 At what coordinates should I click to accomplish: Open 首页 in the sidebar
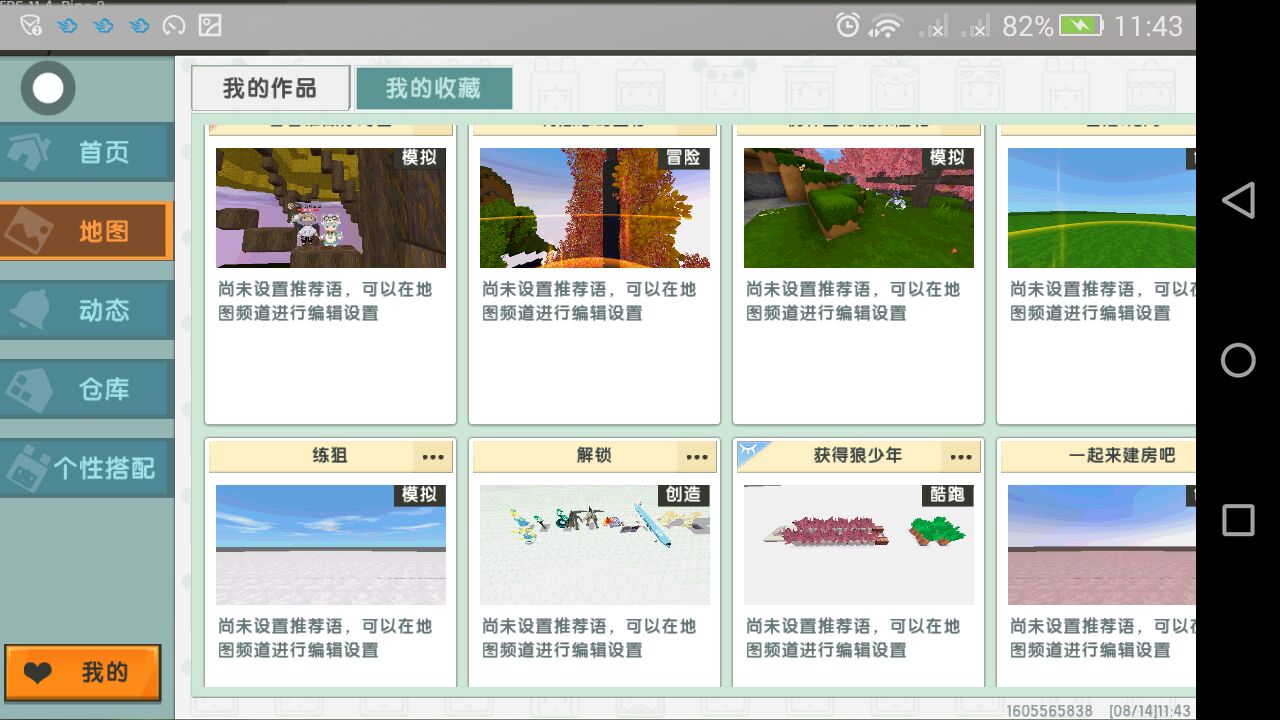(87, 152)
